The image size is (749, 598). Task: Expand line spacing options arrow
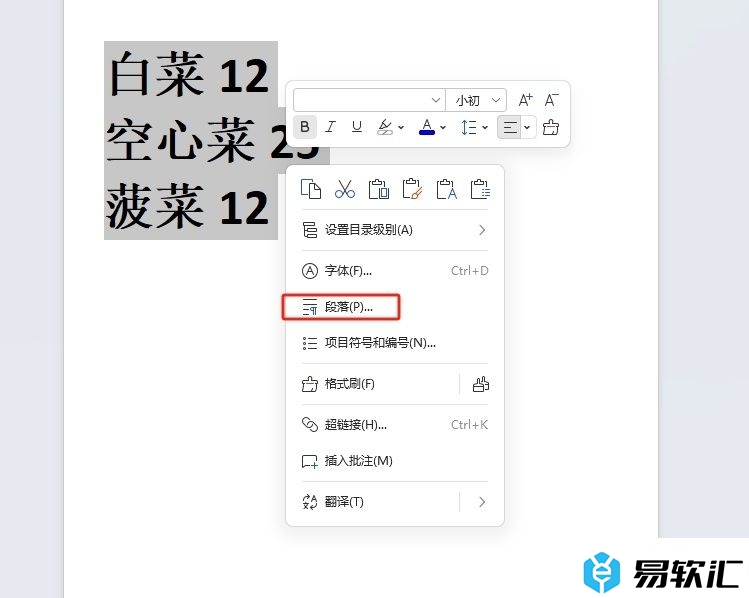(485, 128)
